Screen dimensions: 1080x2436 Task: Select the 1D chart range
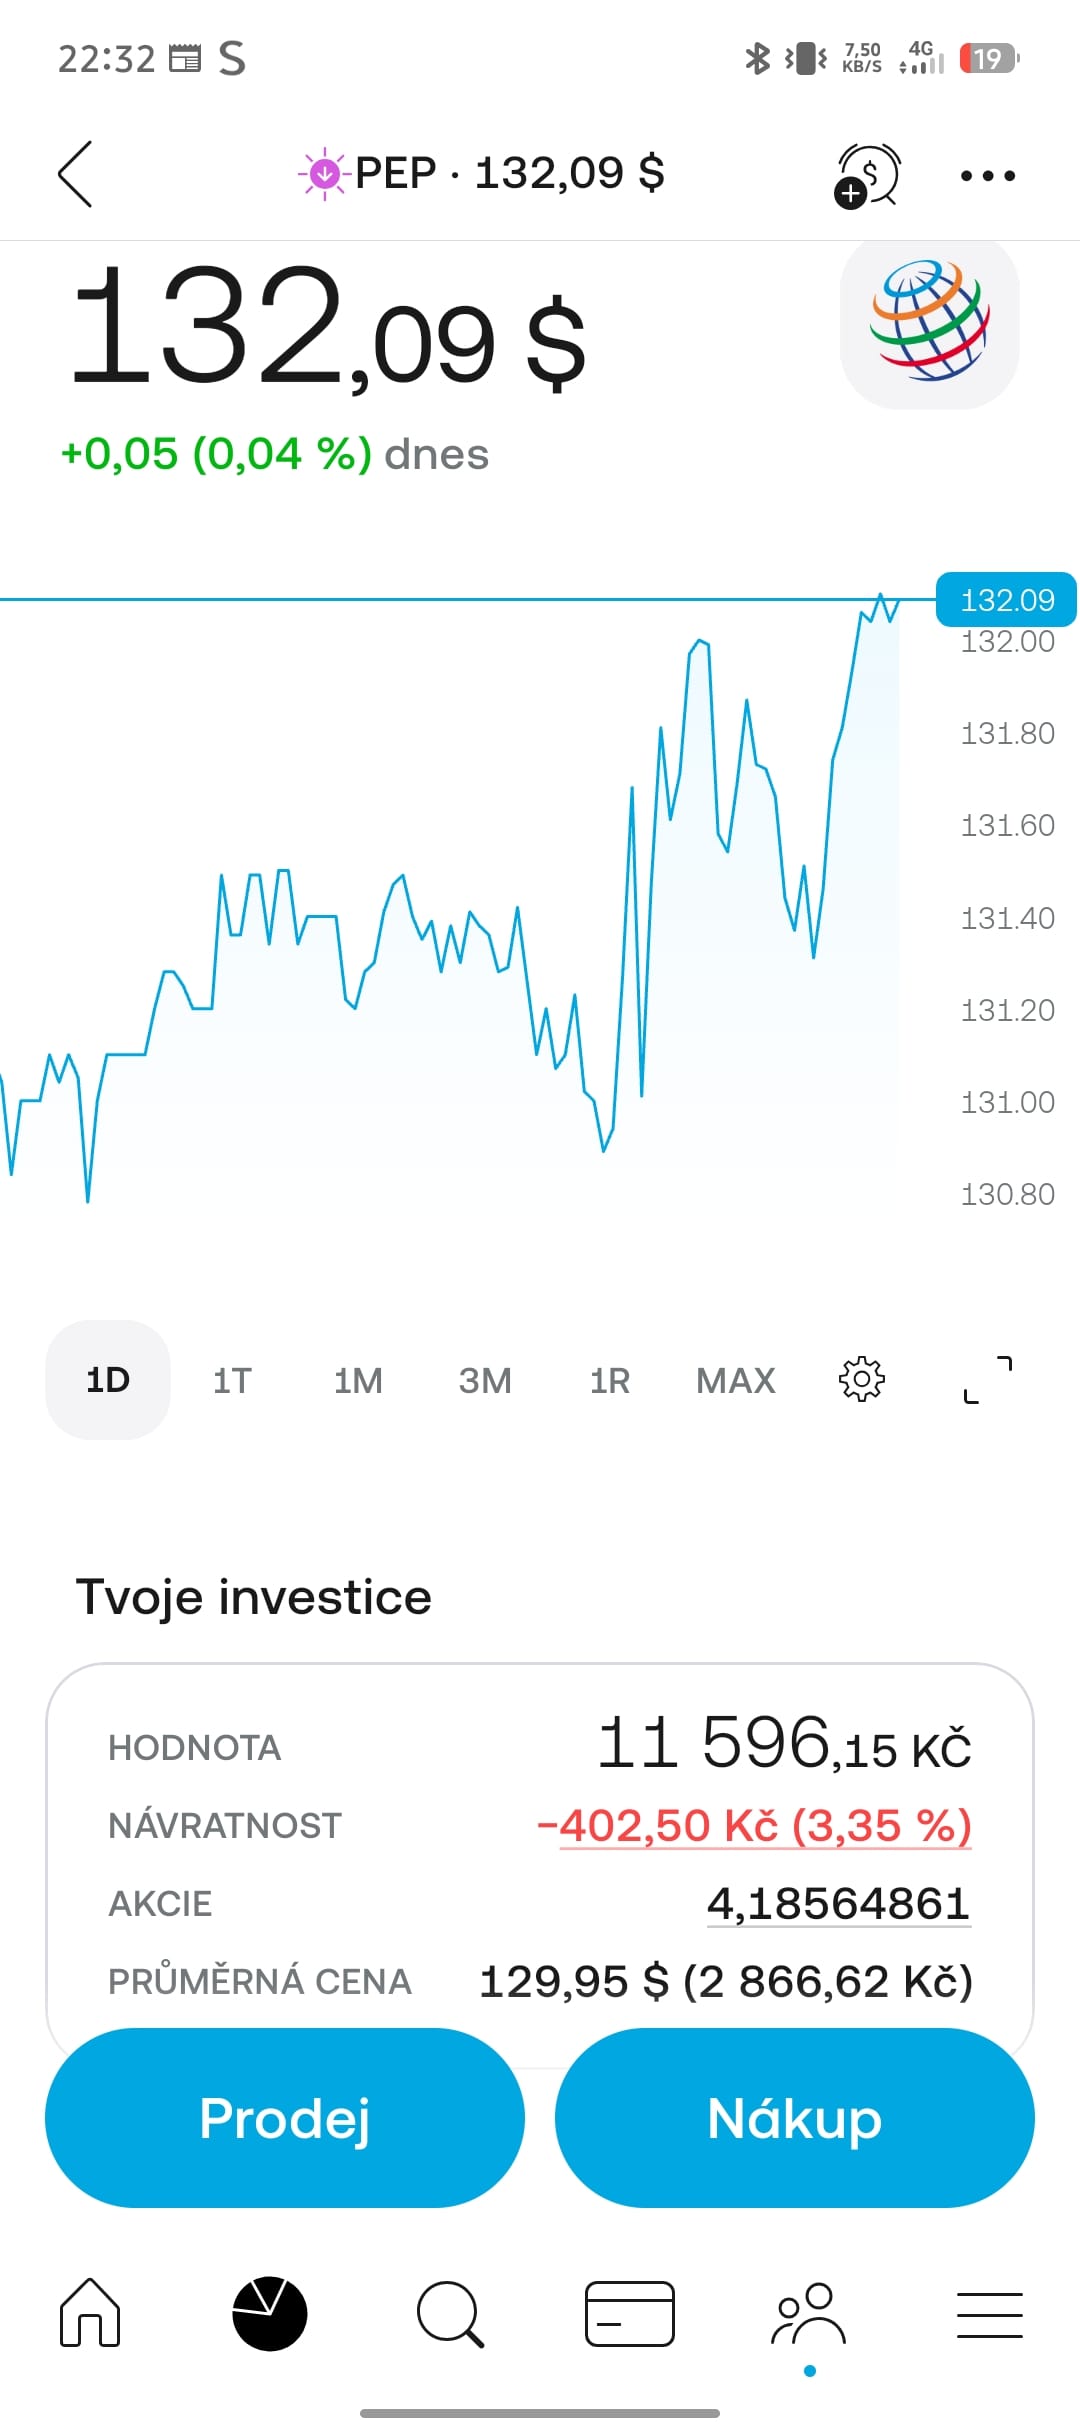[108, 1380]
